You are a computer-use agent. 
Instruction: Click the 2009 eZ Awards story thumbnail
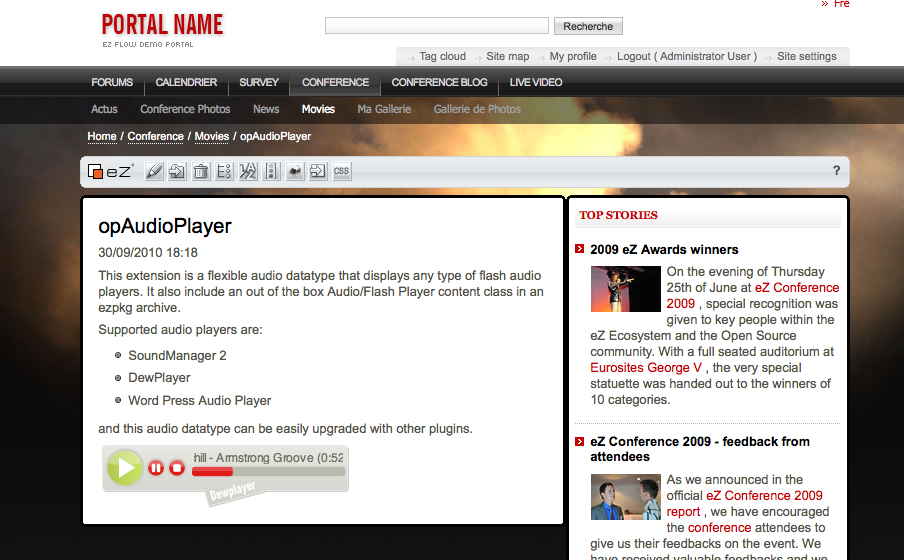click(x=625, y=289)
